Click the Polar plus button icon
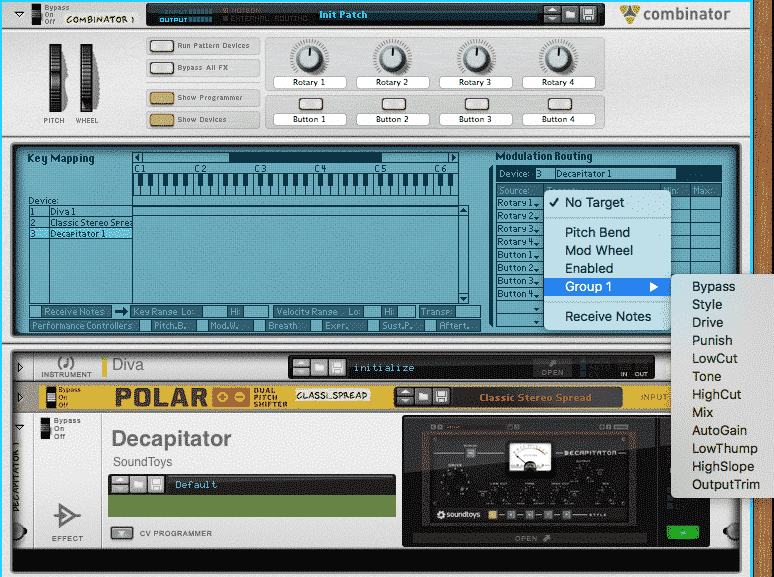 (222, 397)
